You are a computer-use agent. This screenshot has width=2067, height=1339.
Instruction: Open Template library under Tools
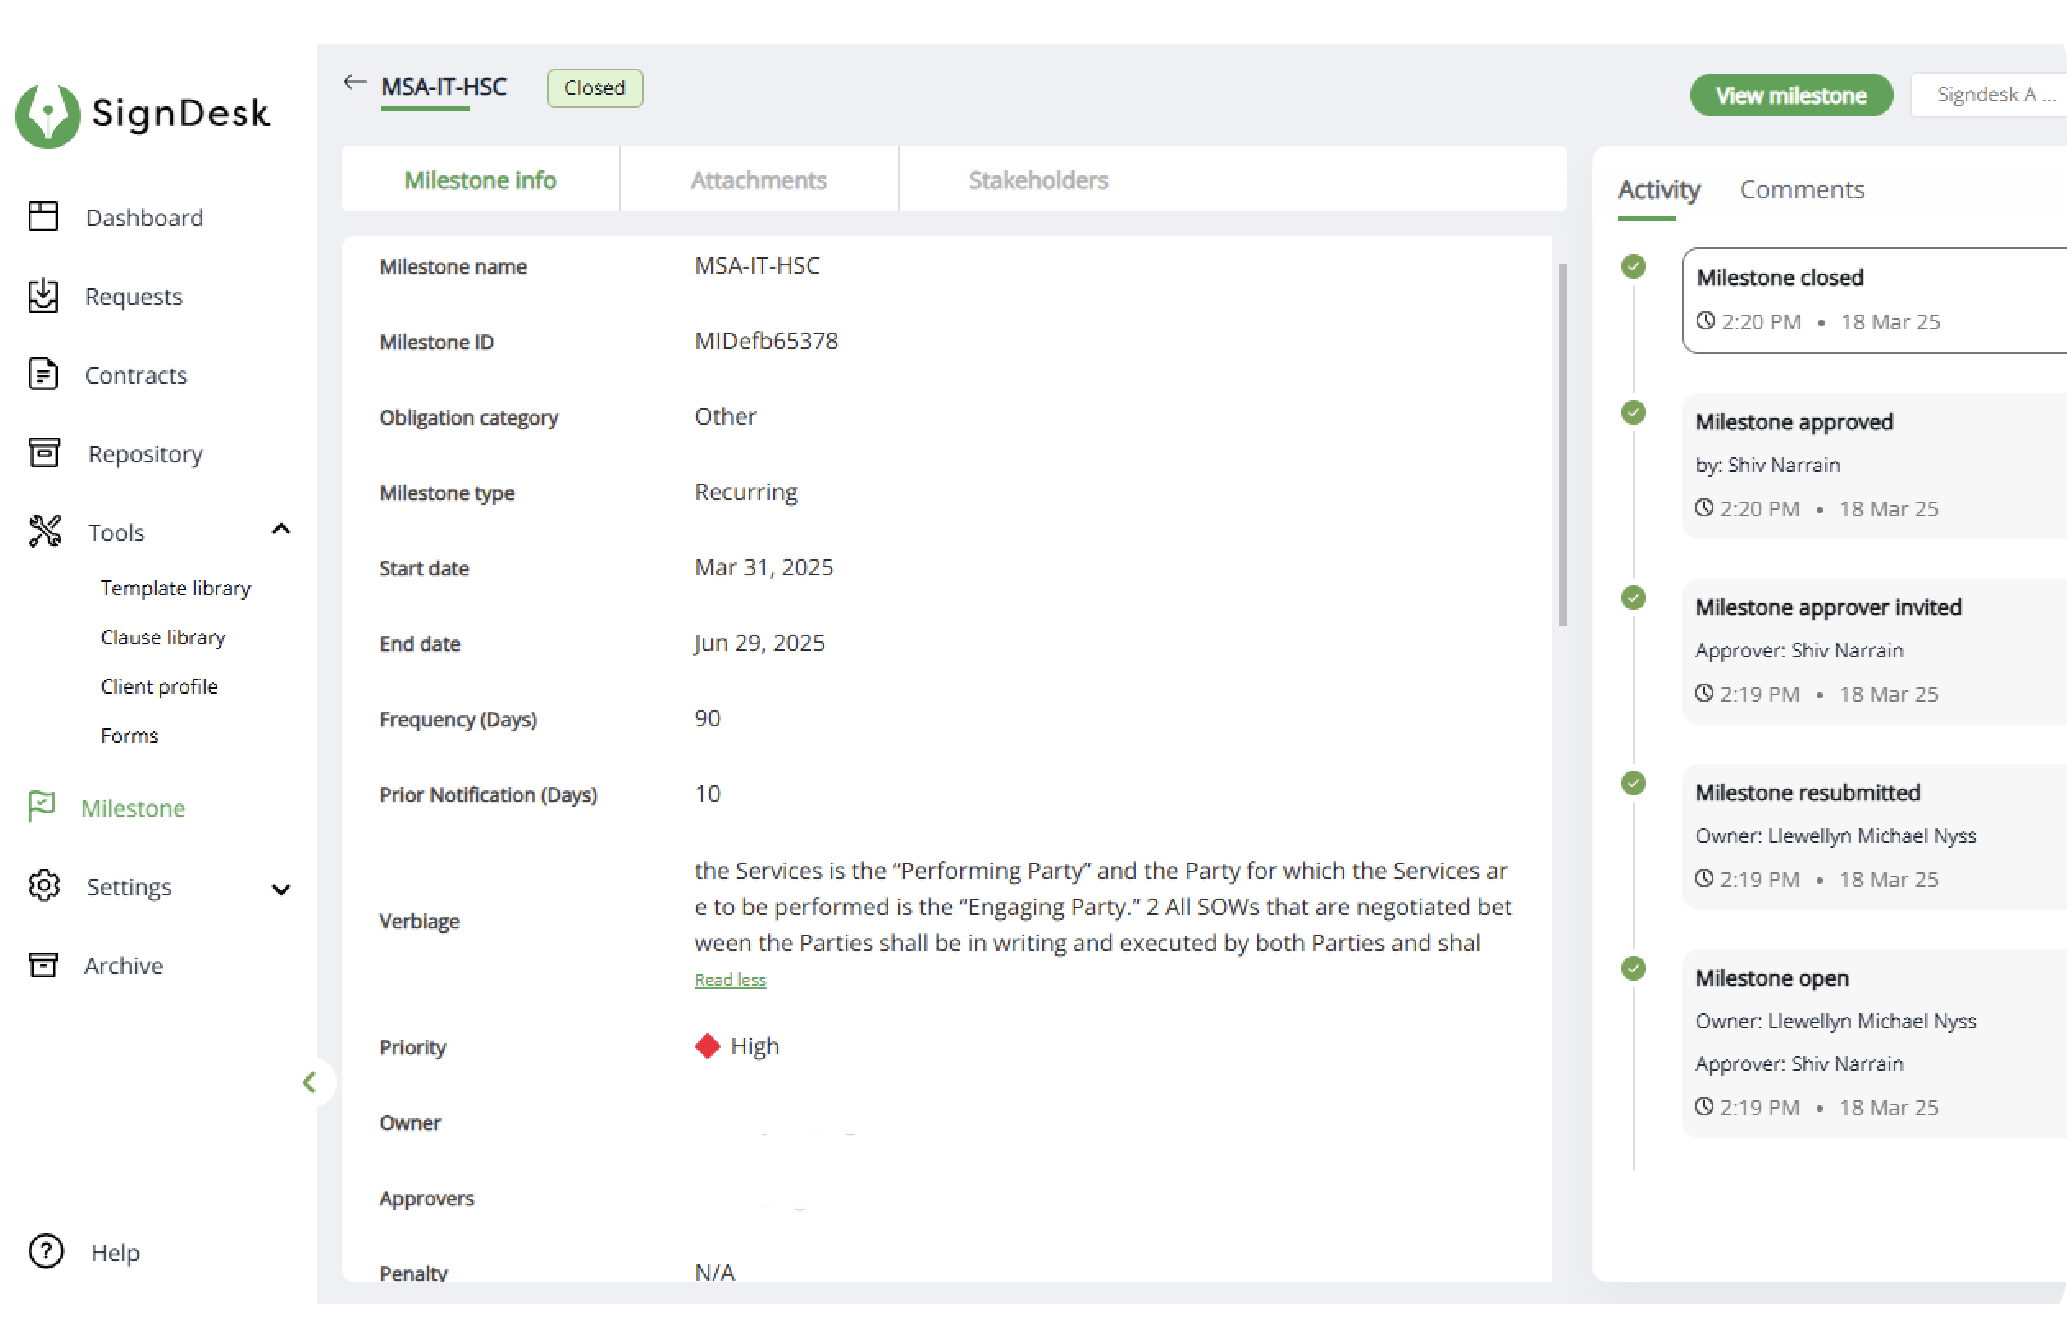(x=176, y=588)
